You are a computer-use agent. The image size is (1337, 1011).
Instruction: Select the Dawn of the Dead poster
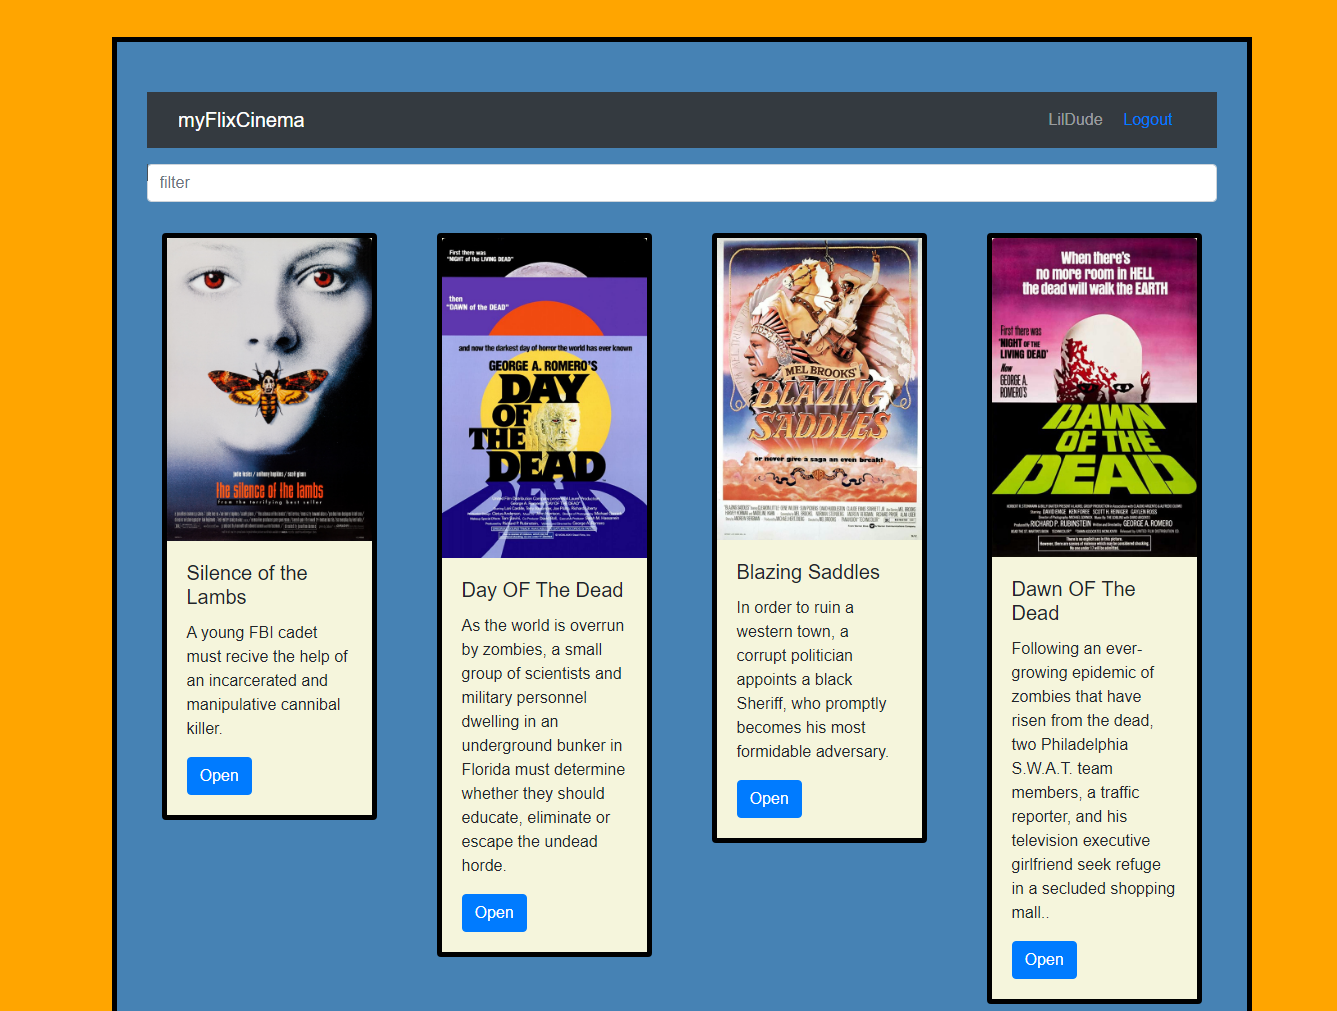coord(1095,398)
